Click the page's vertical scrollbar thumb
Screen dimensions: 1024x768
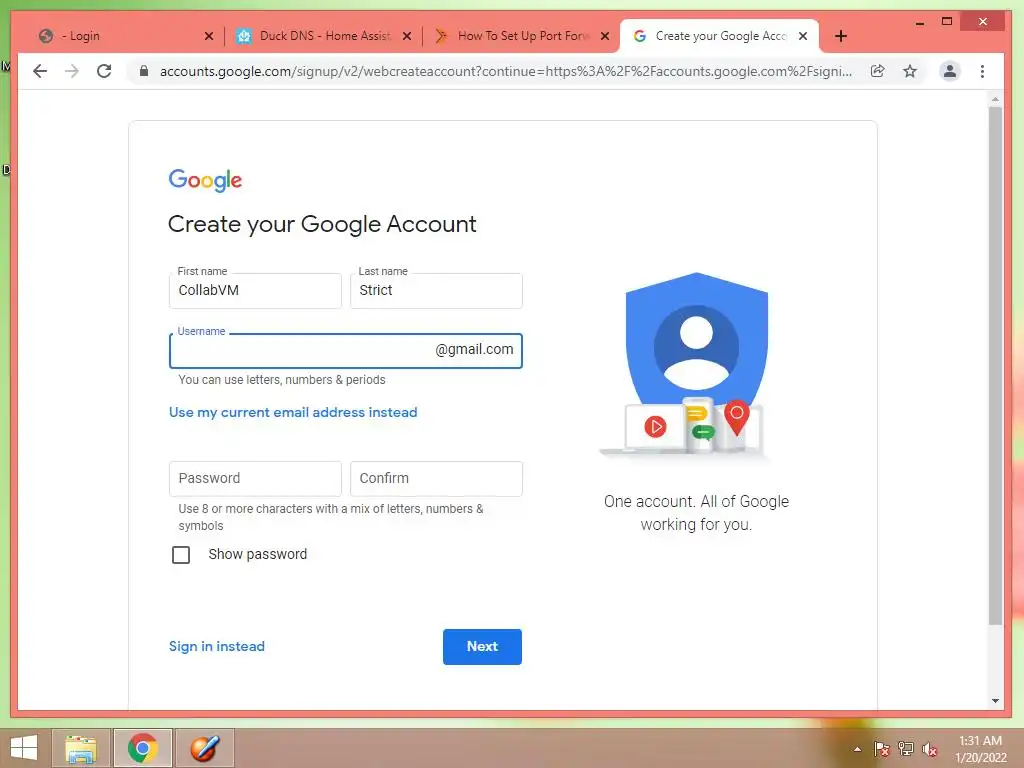point(995,366)
